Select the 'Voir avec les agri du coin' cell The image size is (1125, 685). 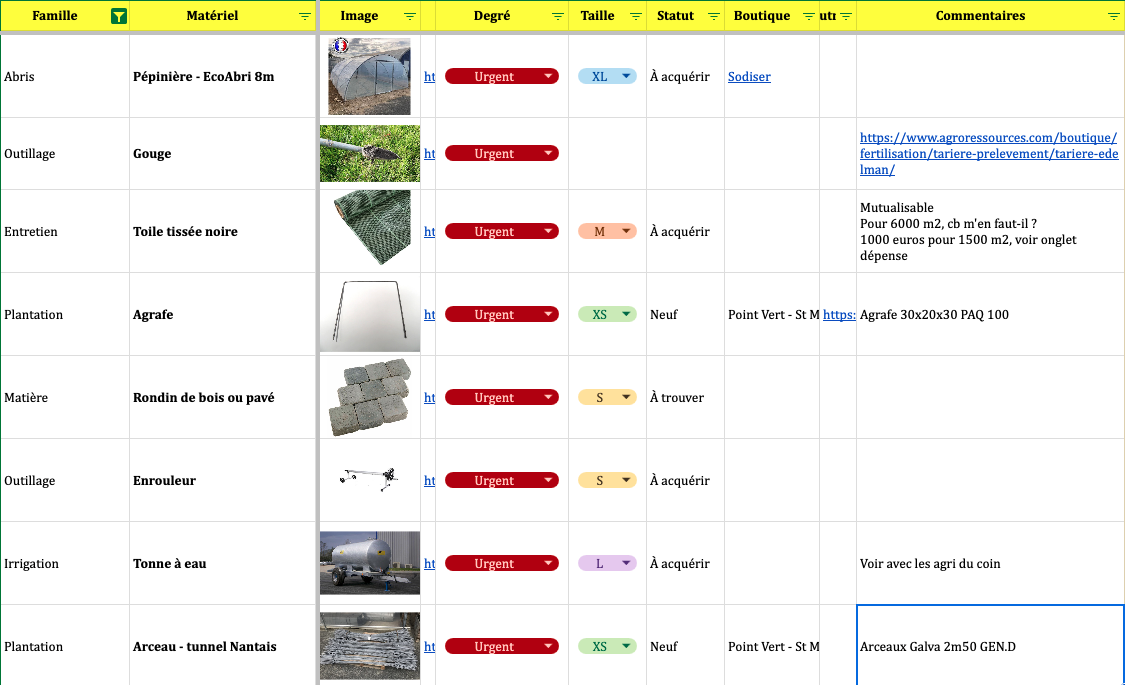tap(989, 564)
